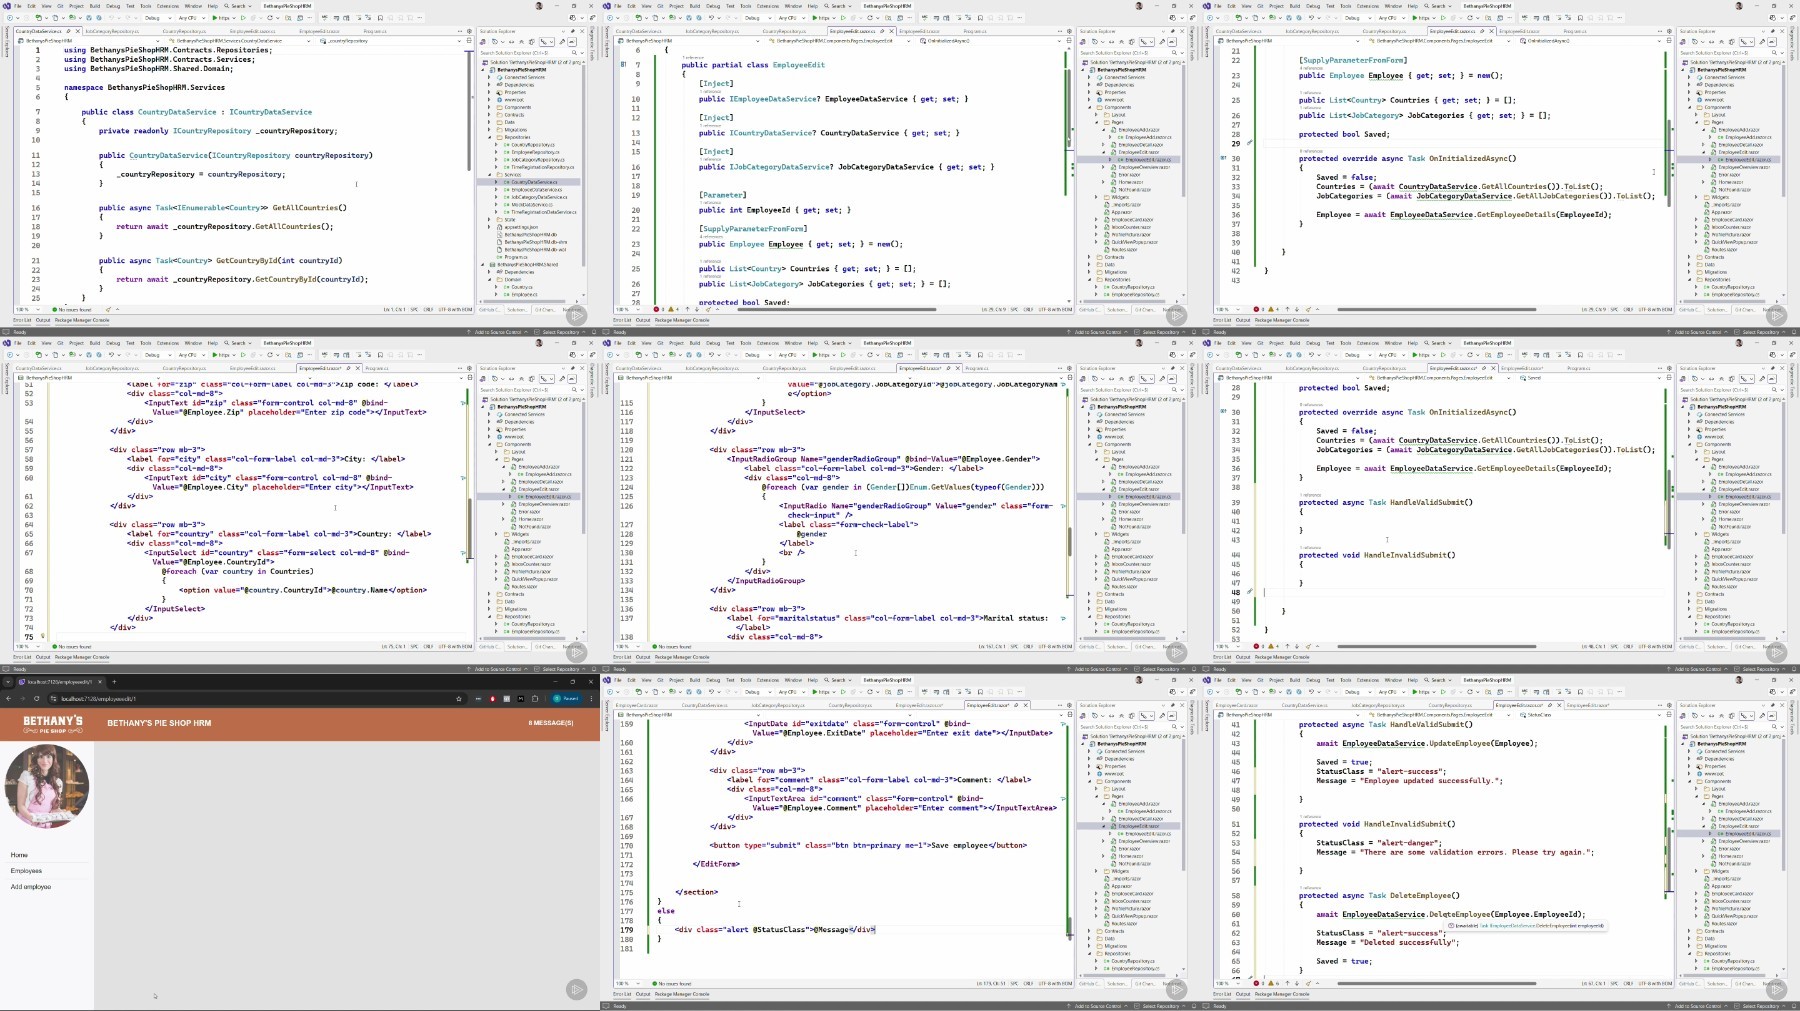
Task: Open Employees link in the browser sidebar
Action: click(26, 871)
